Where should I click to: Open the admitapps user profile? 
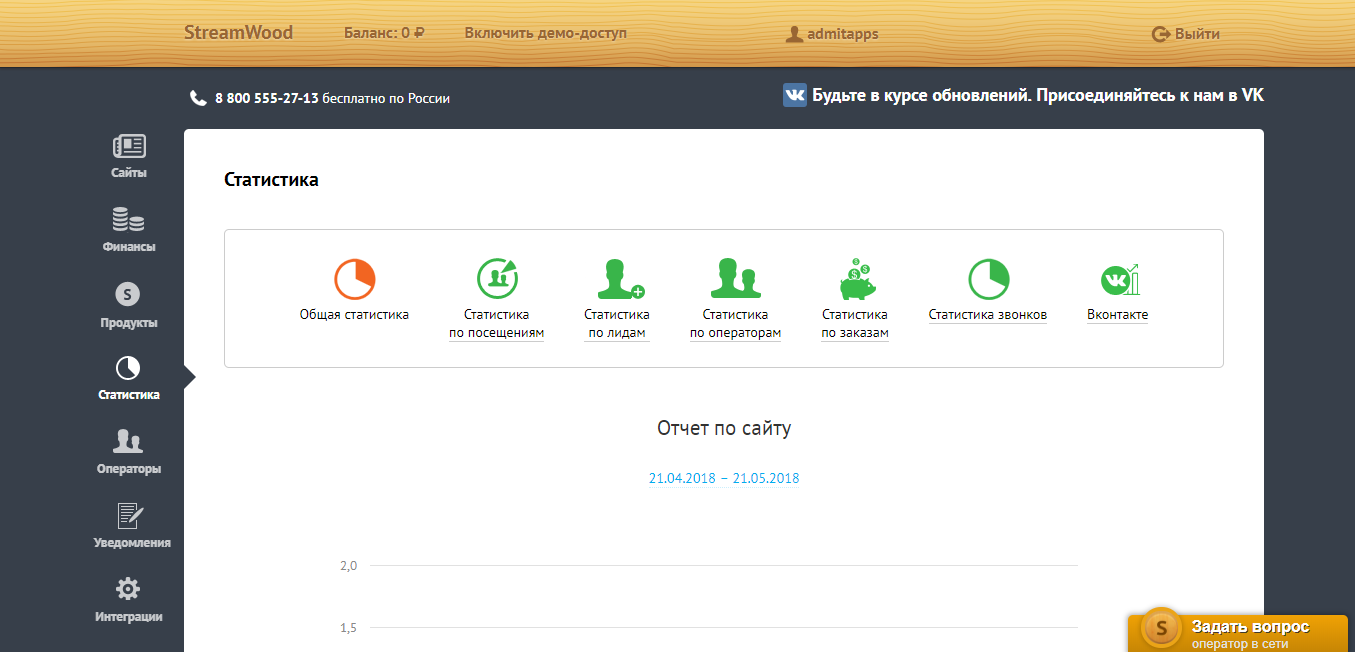pyautogui.click(x=832, y=34)
